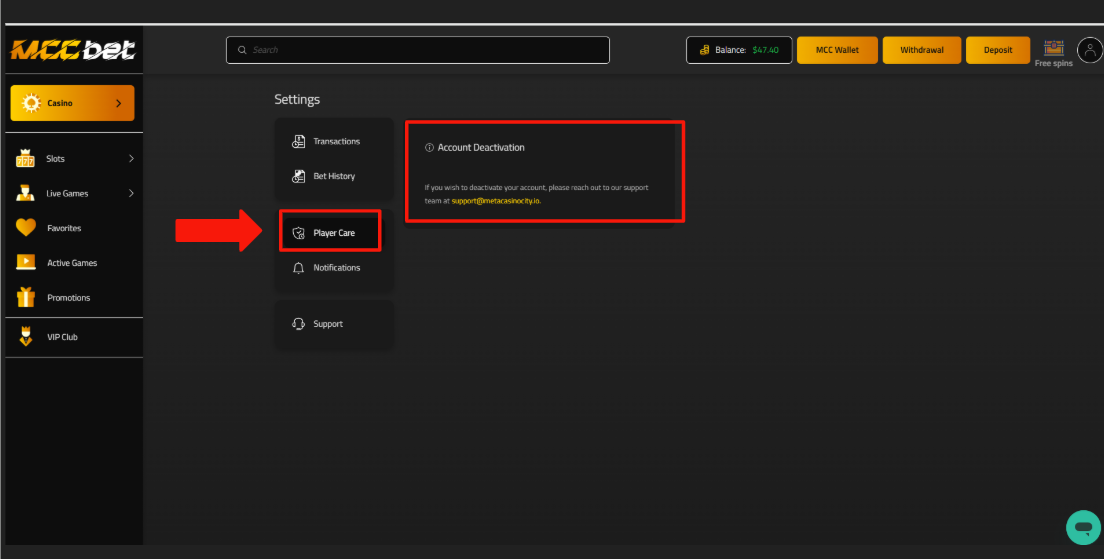Switch to the Bet History tab
This screenshot has height=559, width=1104.
coord(333,177)
